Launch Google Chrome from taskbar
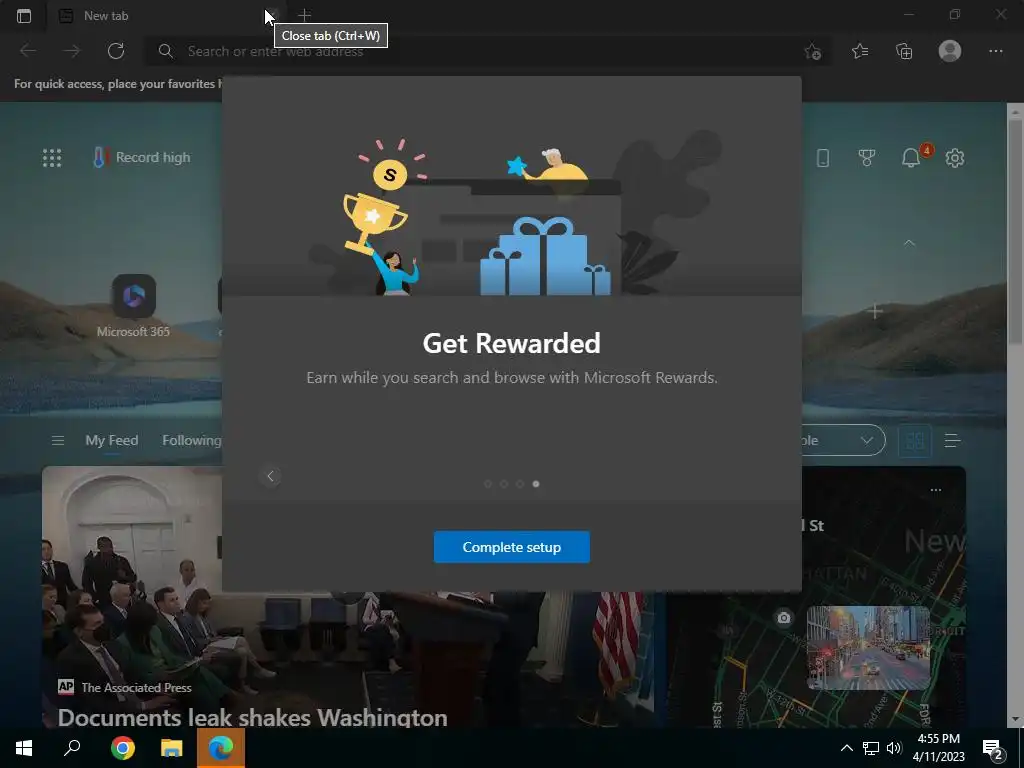The height and width of the screenshot is (768, 1024). click(122, 748)
